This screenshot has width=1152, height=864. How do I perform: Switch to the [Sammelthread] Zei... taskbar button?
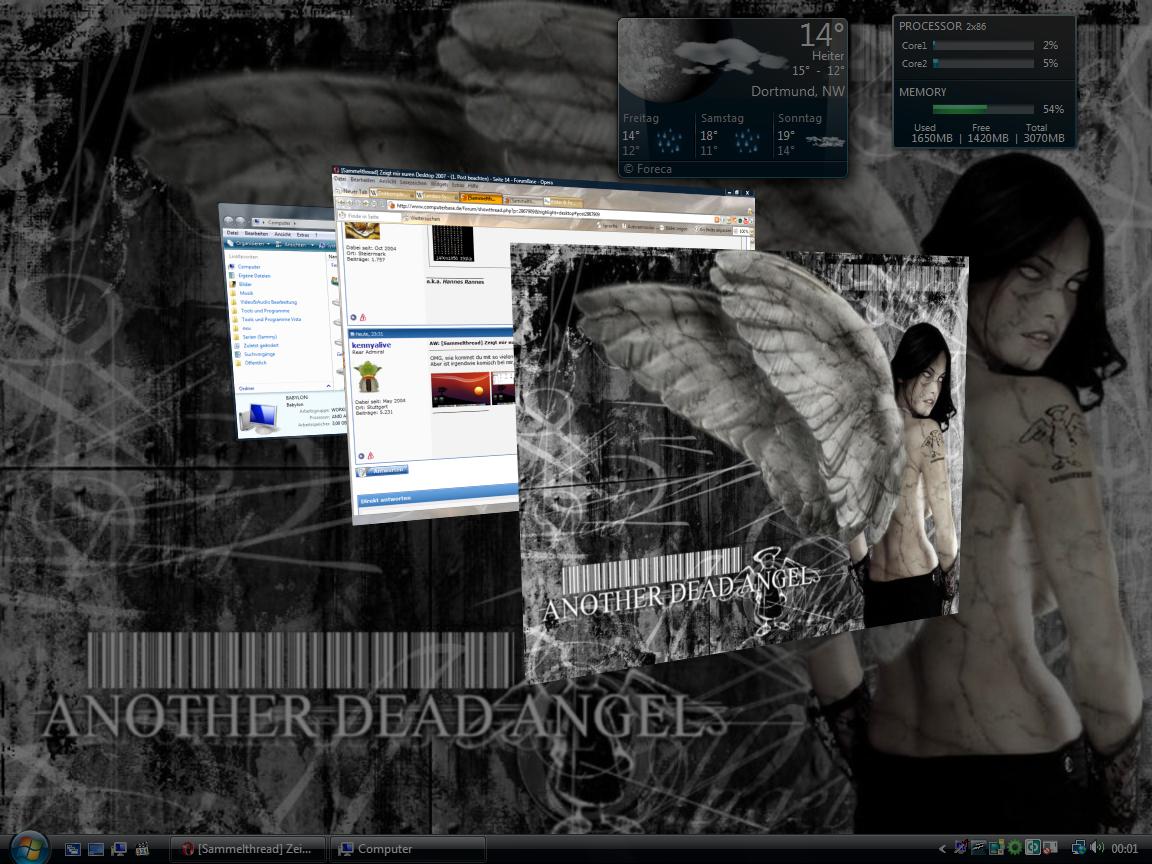[x=248, y=849]
